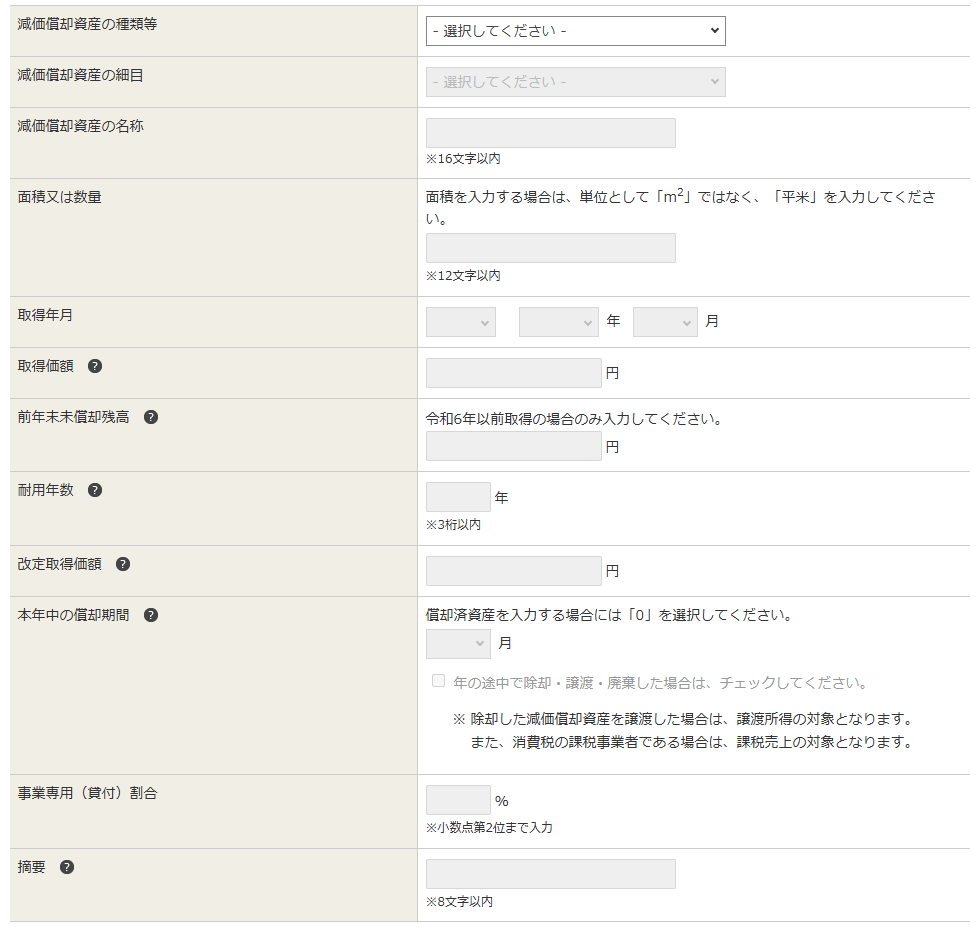978x930 pixels.
Task: Click the 前年末未償却残高 amount field
Action: coord(513,446)
